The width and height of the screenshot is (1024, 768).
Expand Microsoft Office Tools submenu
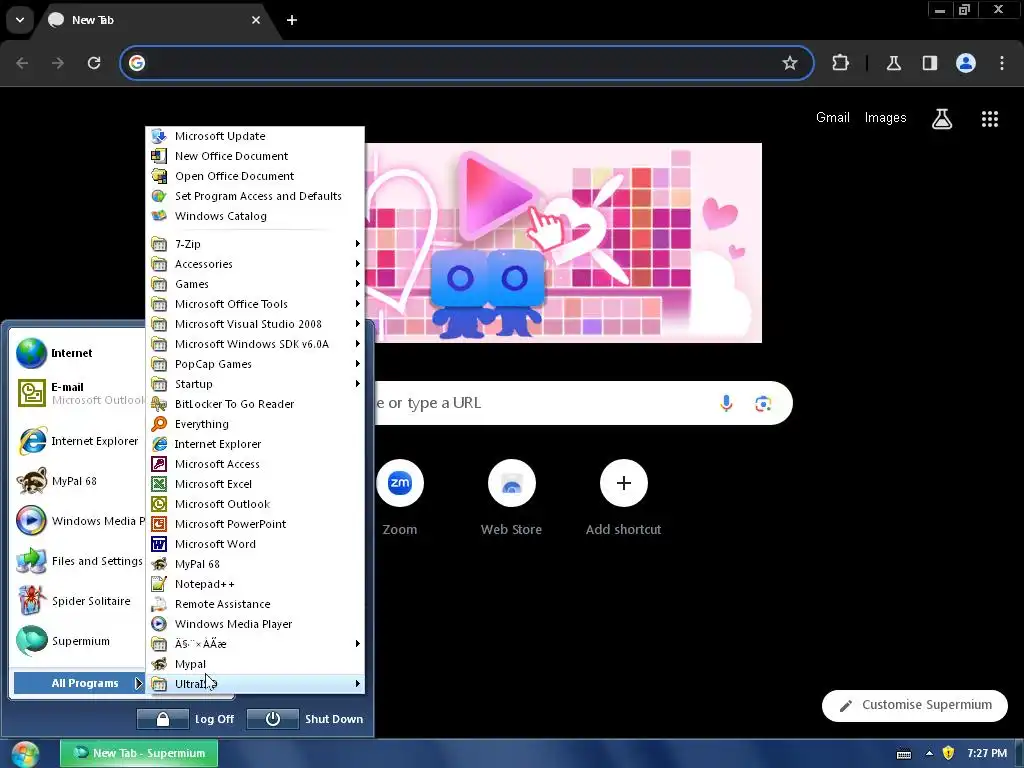[x=255, y=304]
